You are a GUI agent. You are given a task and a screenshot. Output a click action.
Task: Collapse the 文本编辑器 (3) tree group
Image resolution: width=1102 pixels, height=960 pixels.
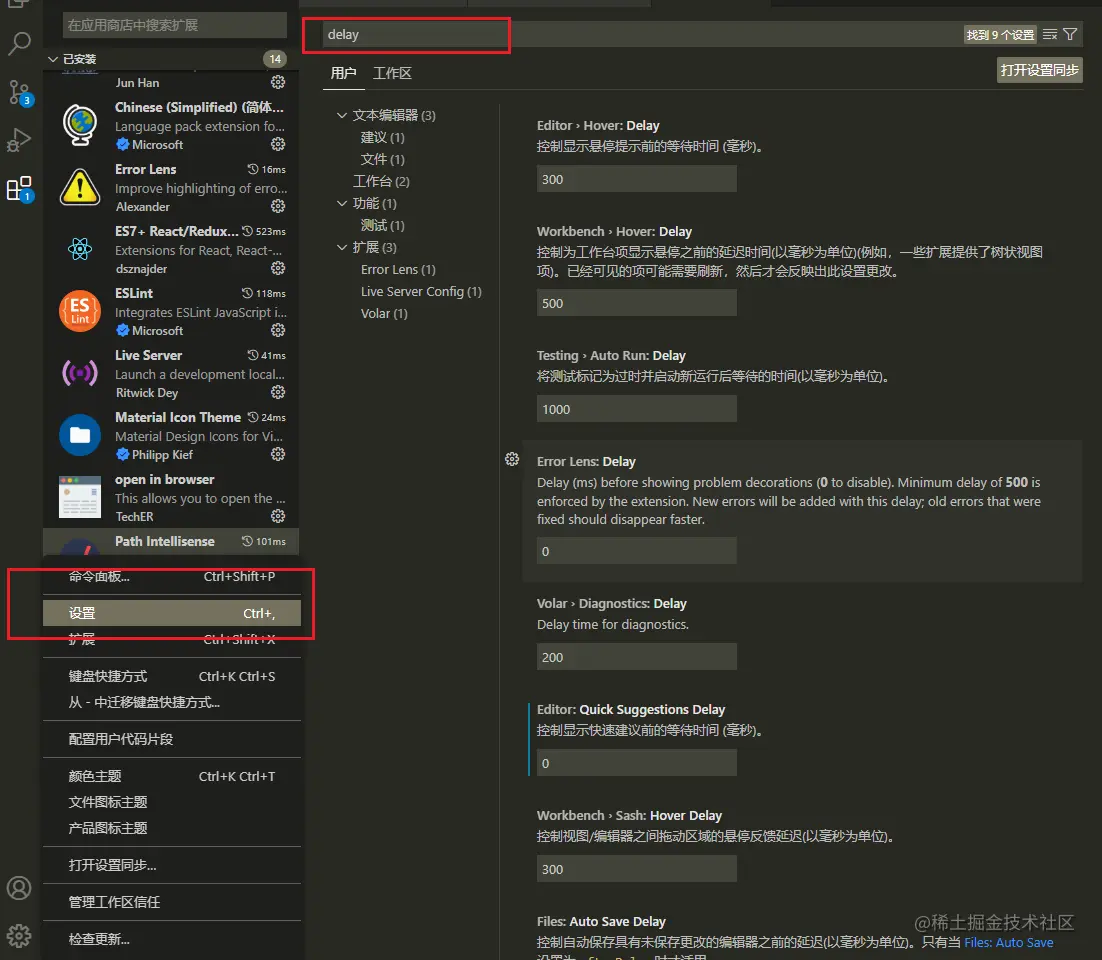click(x=387, y=115)
